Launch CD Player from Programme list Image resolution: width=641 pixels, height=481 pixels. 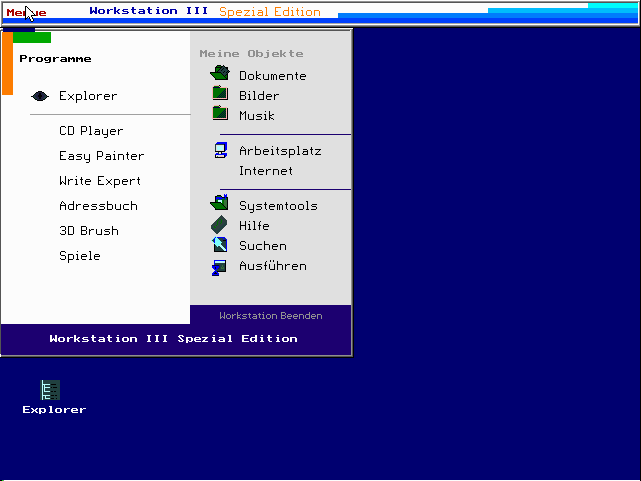pos(91,131)
